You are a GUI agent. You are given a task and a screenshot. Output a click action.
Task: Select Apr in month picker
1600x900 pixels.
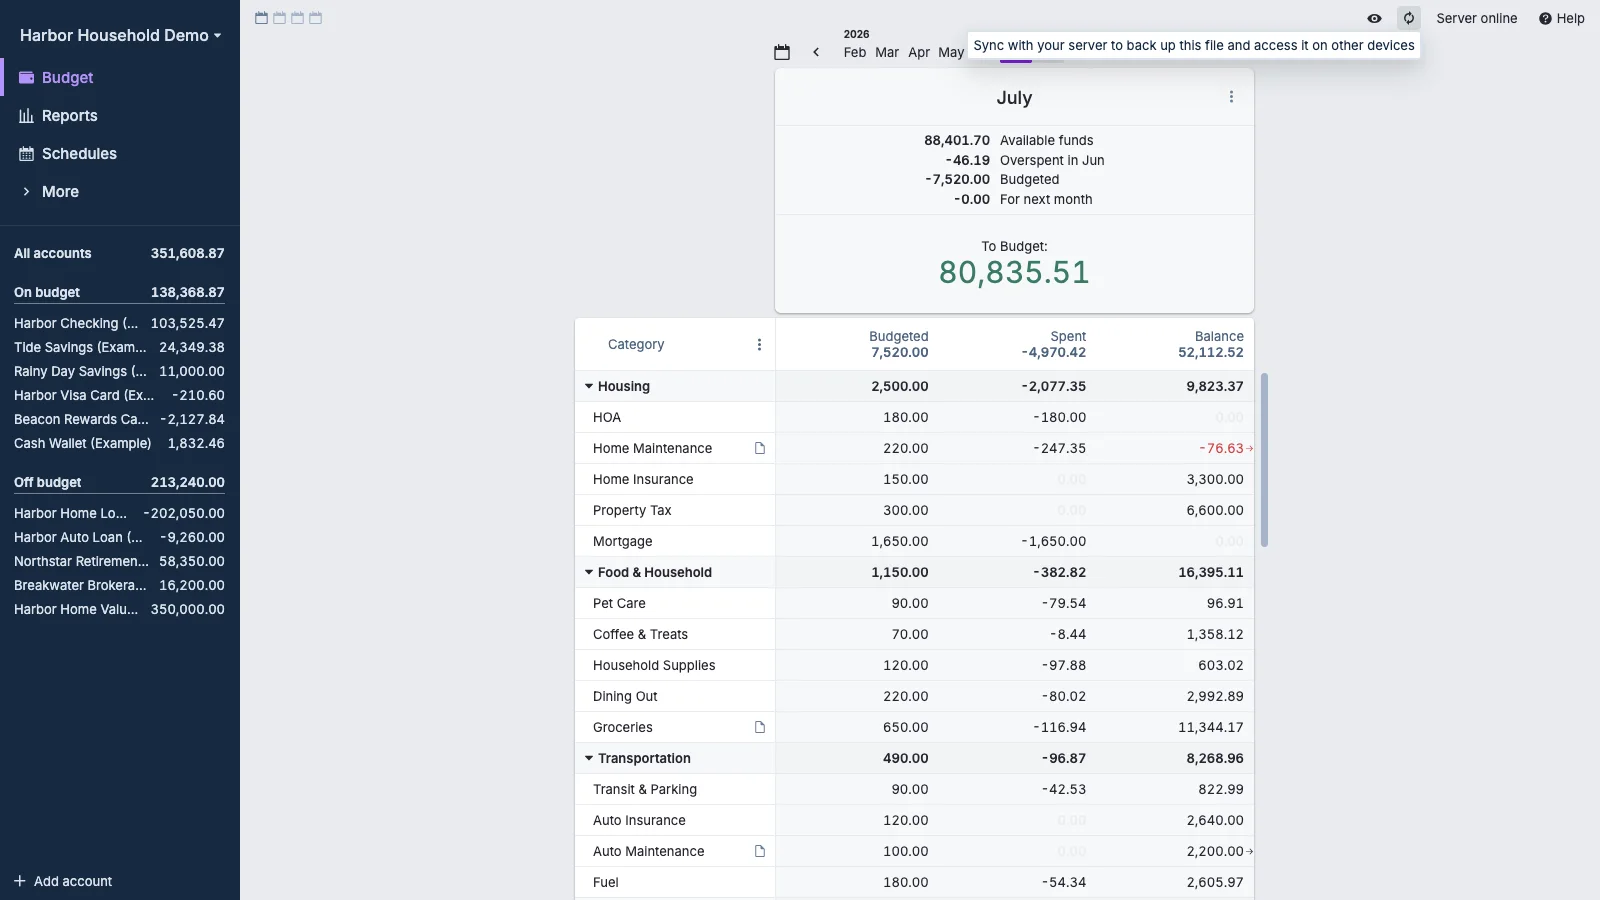click(x=919, y=52)
